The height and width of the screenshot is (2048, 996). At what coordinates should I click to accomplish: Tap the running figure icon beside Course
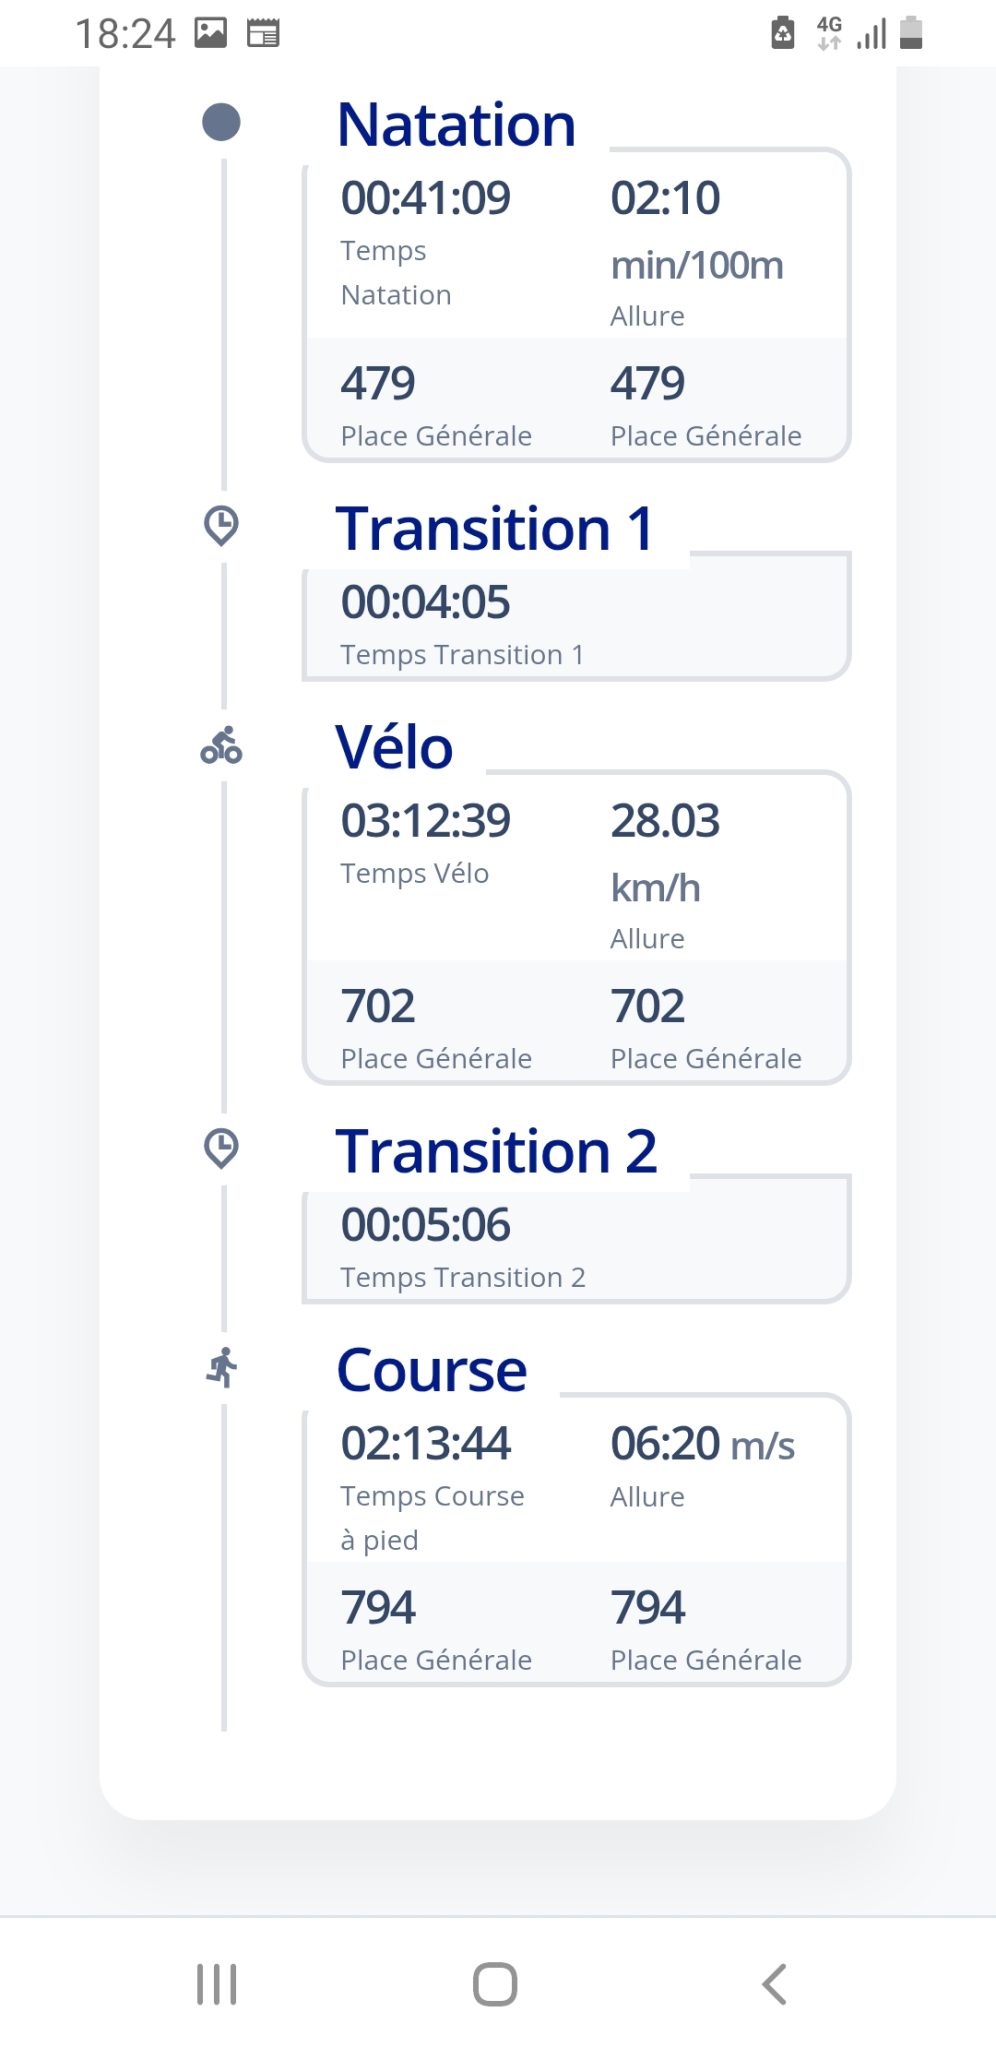(x=222, y=1367)
